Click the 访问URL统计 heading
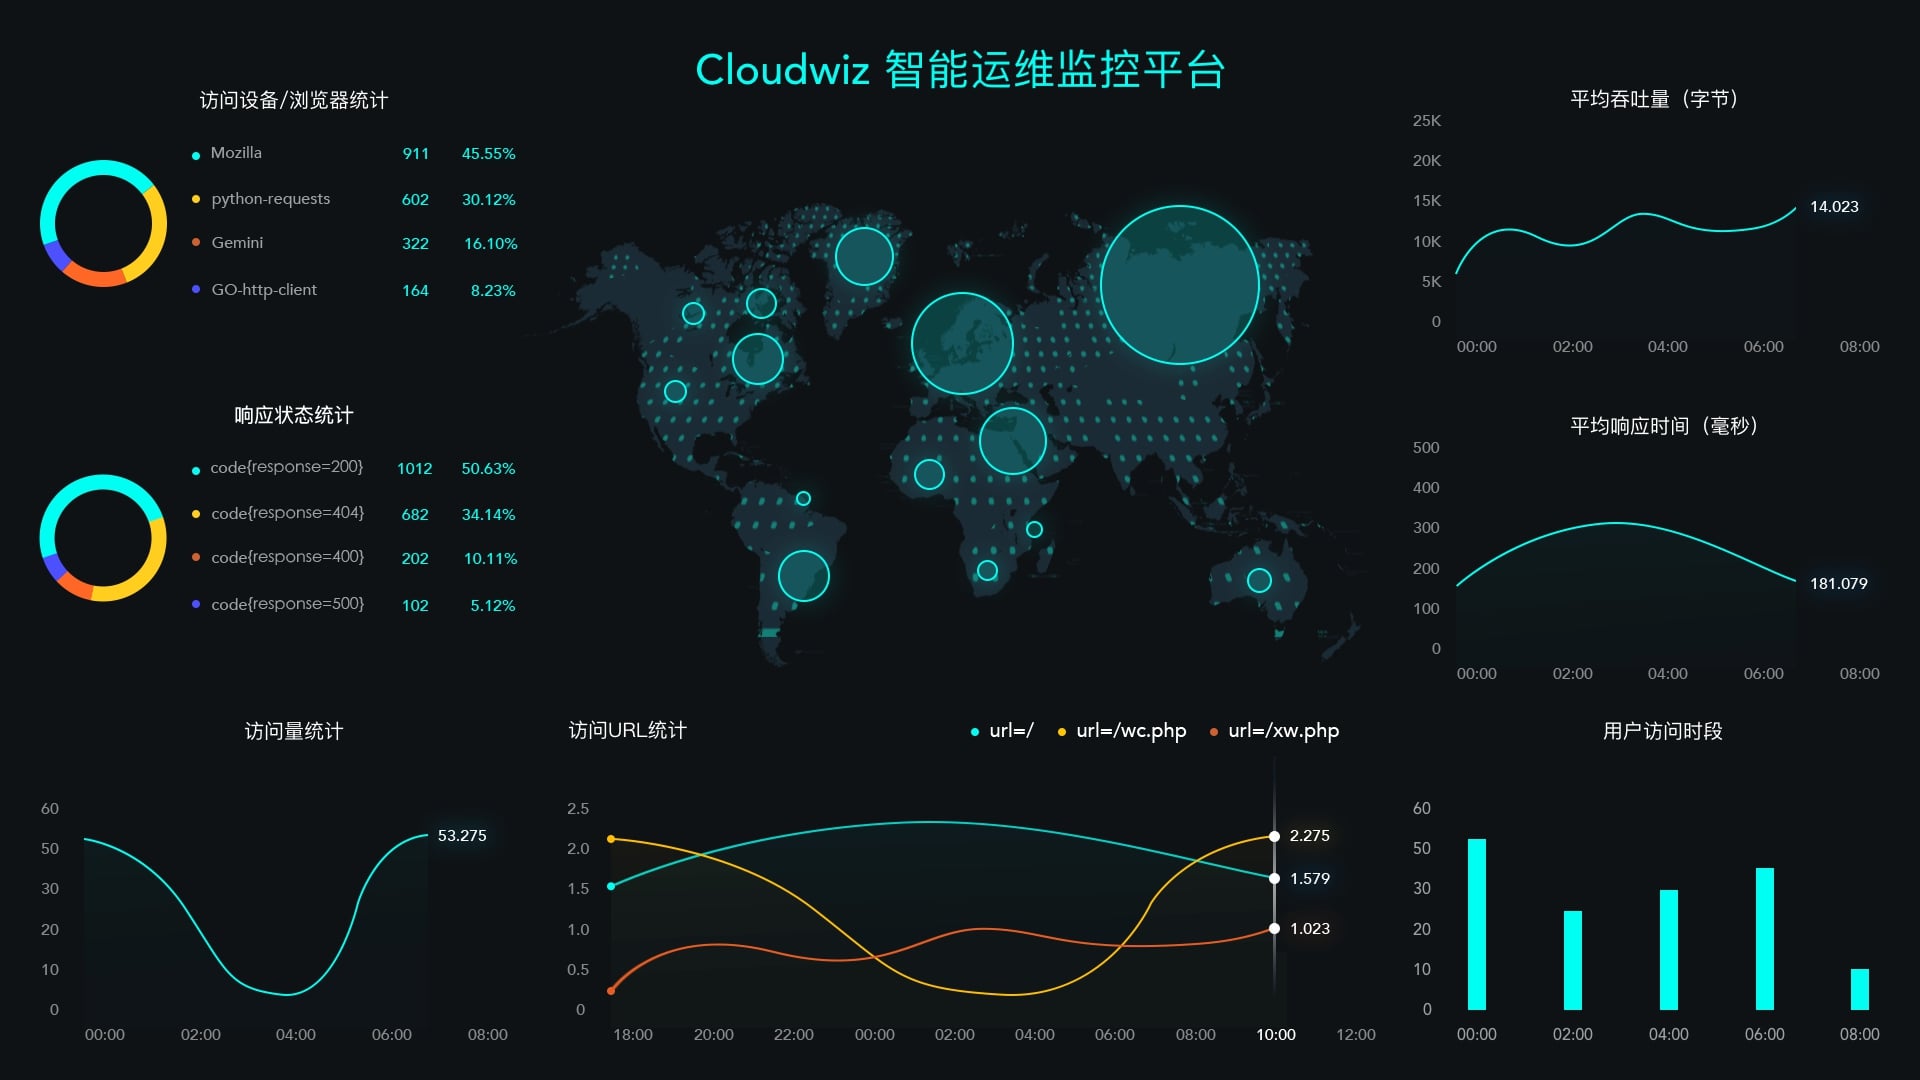Screen dimensions: 1920x1080 click(x=627, y=730)
